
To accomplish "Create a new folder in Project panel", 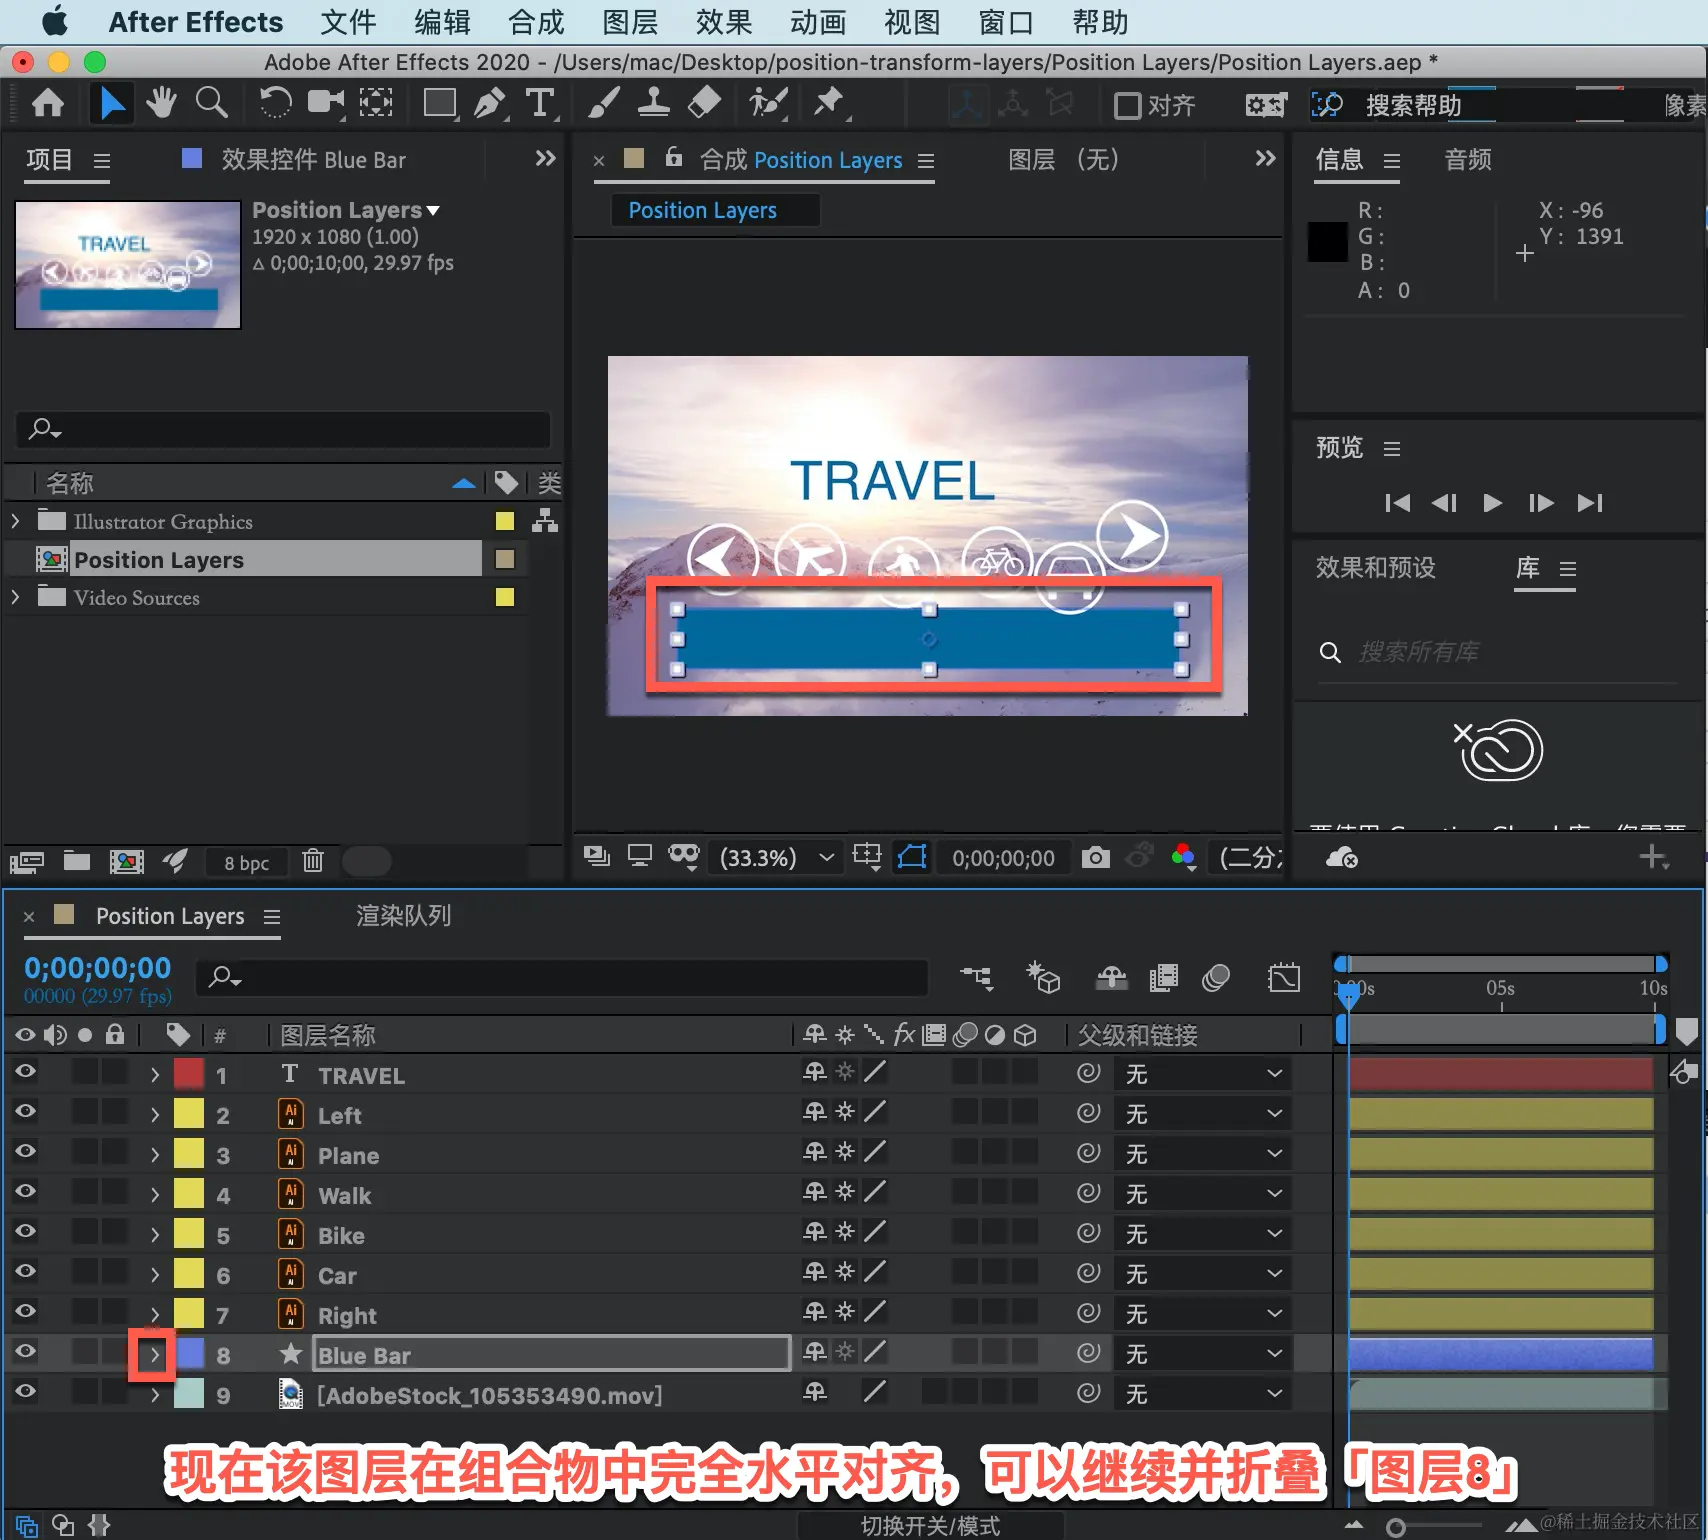I will 77,860.
